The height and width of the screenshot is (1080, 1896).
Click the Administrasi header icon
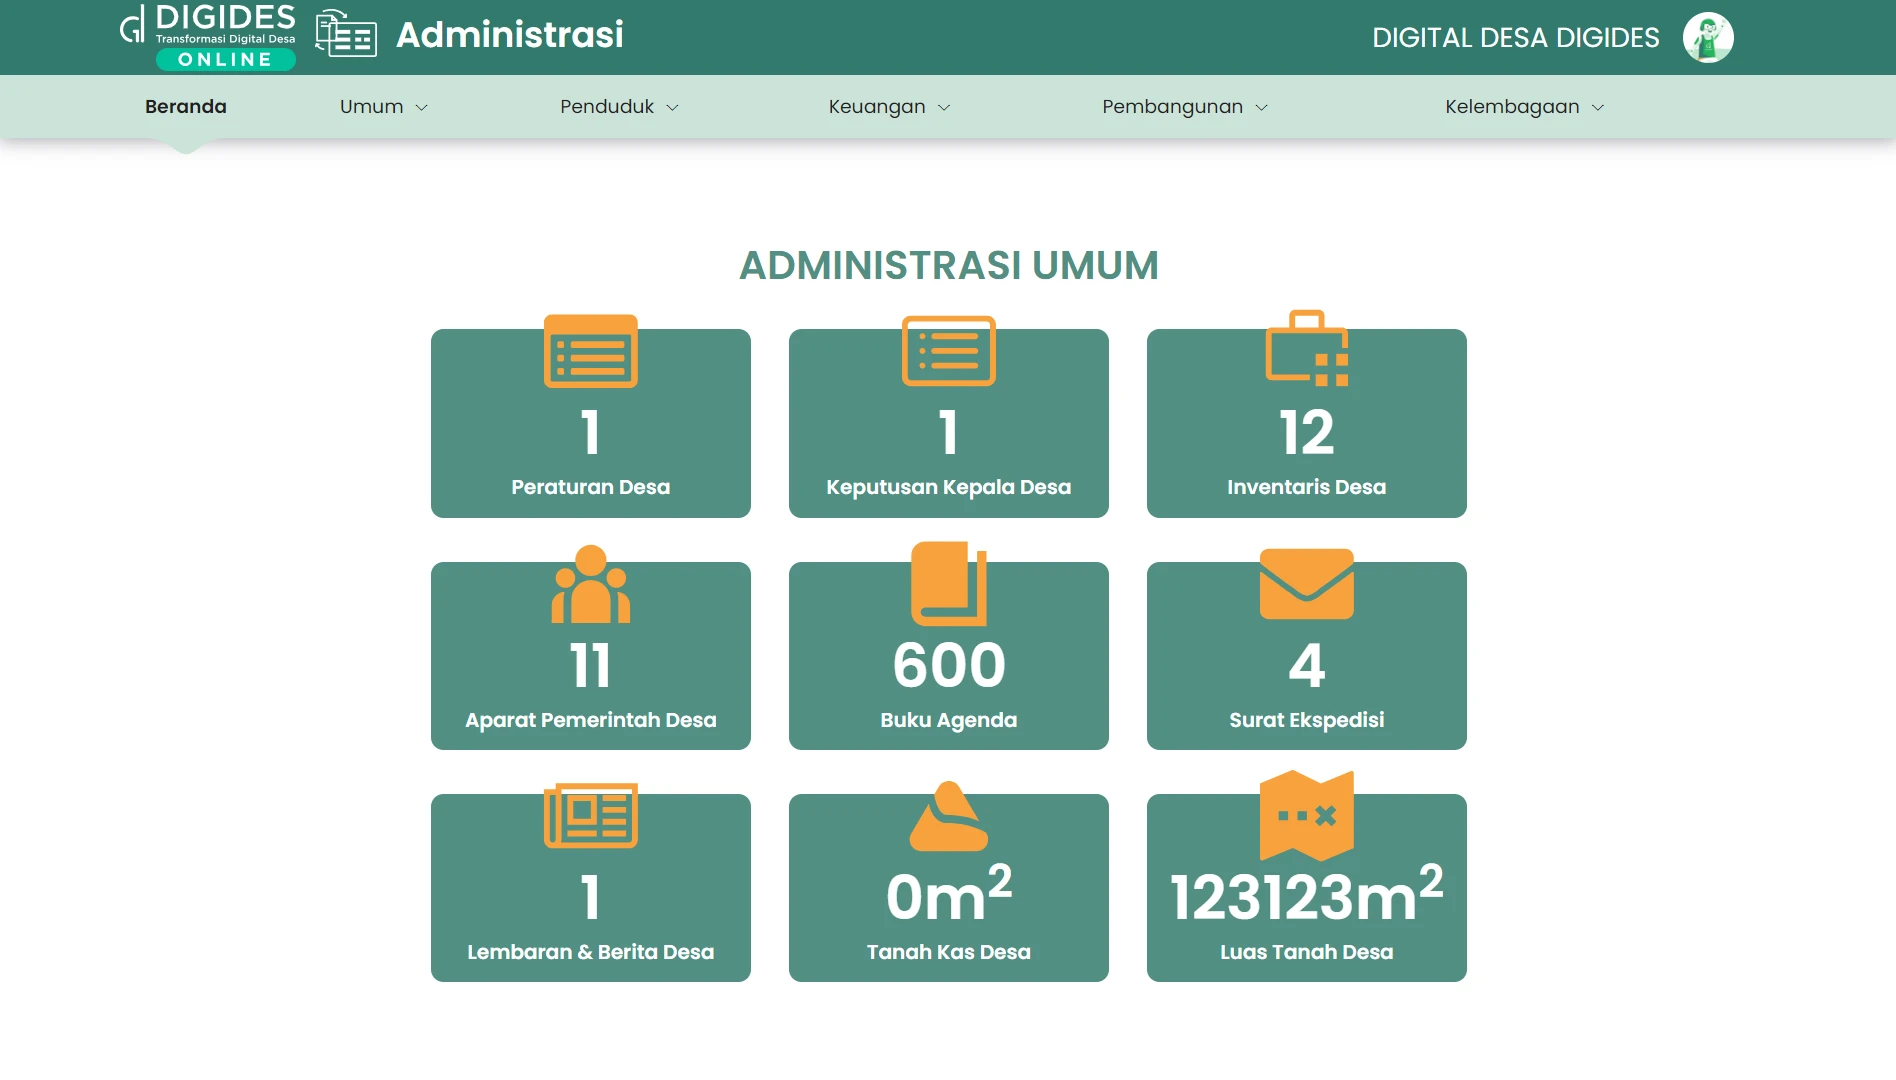[346, 35]
